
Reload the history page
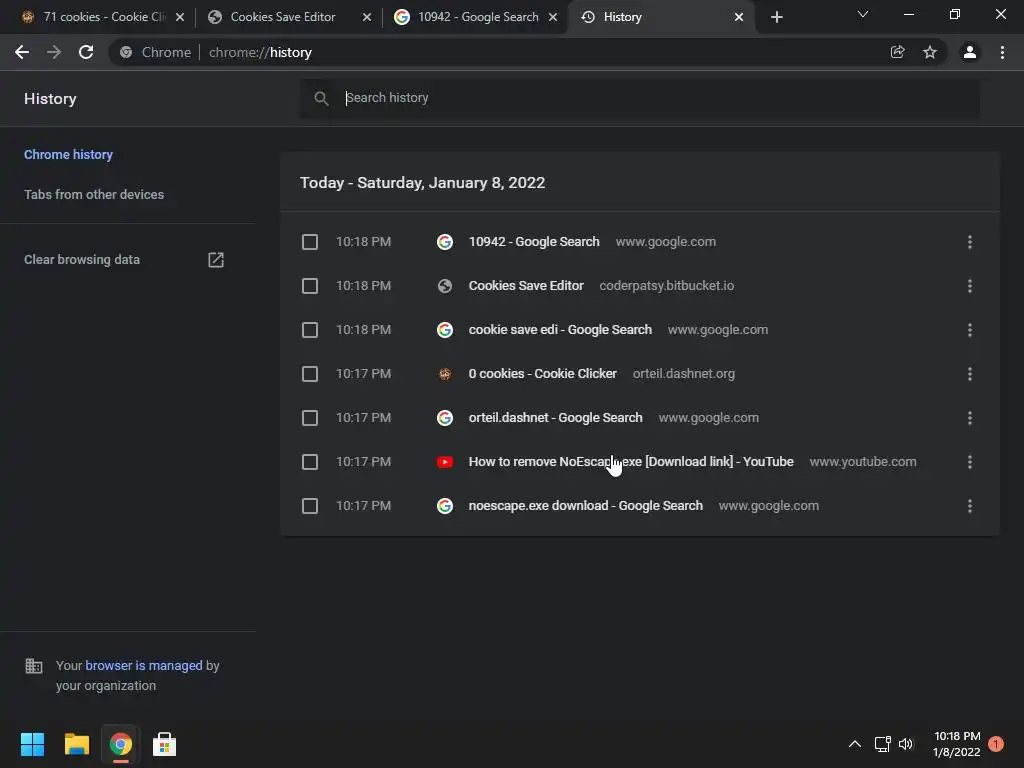tap(86, 52)
